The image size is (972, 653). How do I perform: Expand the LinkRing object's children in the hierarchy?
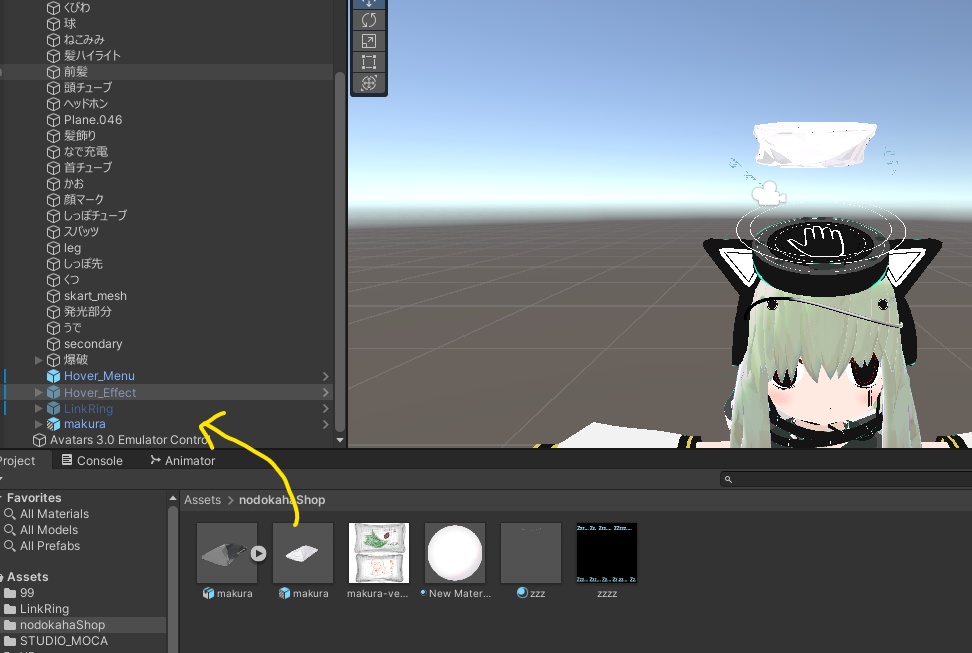click(x=38, y=409)
